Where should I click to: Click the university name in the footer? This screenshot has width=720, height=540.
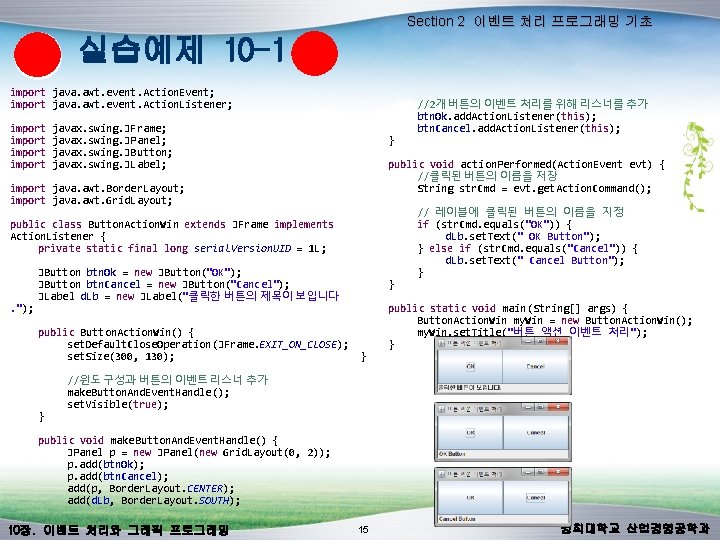click(635, 529)
